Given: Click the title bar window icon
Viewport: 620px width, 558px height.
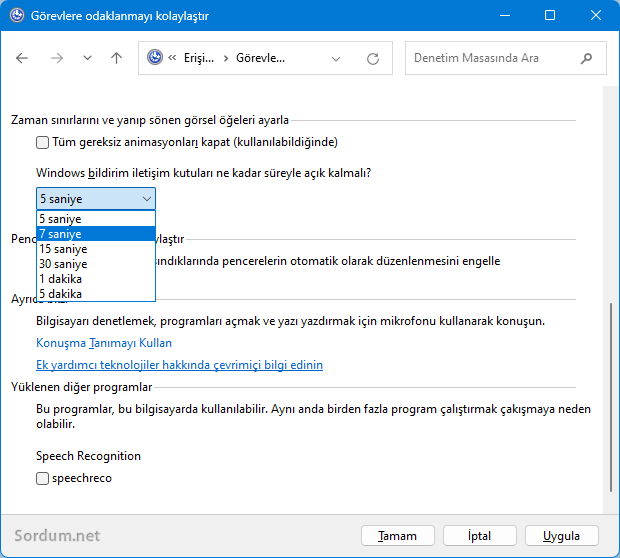Looking at the screenshot, I should pos(17,15).
